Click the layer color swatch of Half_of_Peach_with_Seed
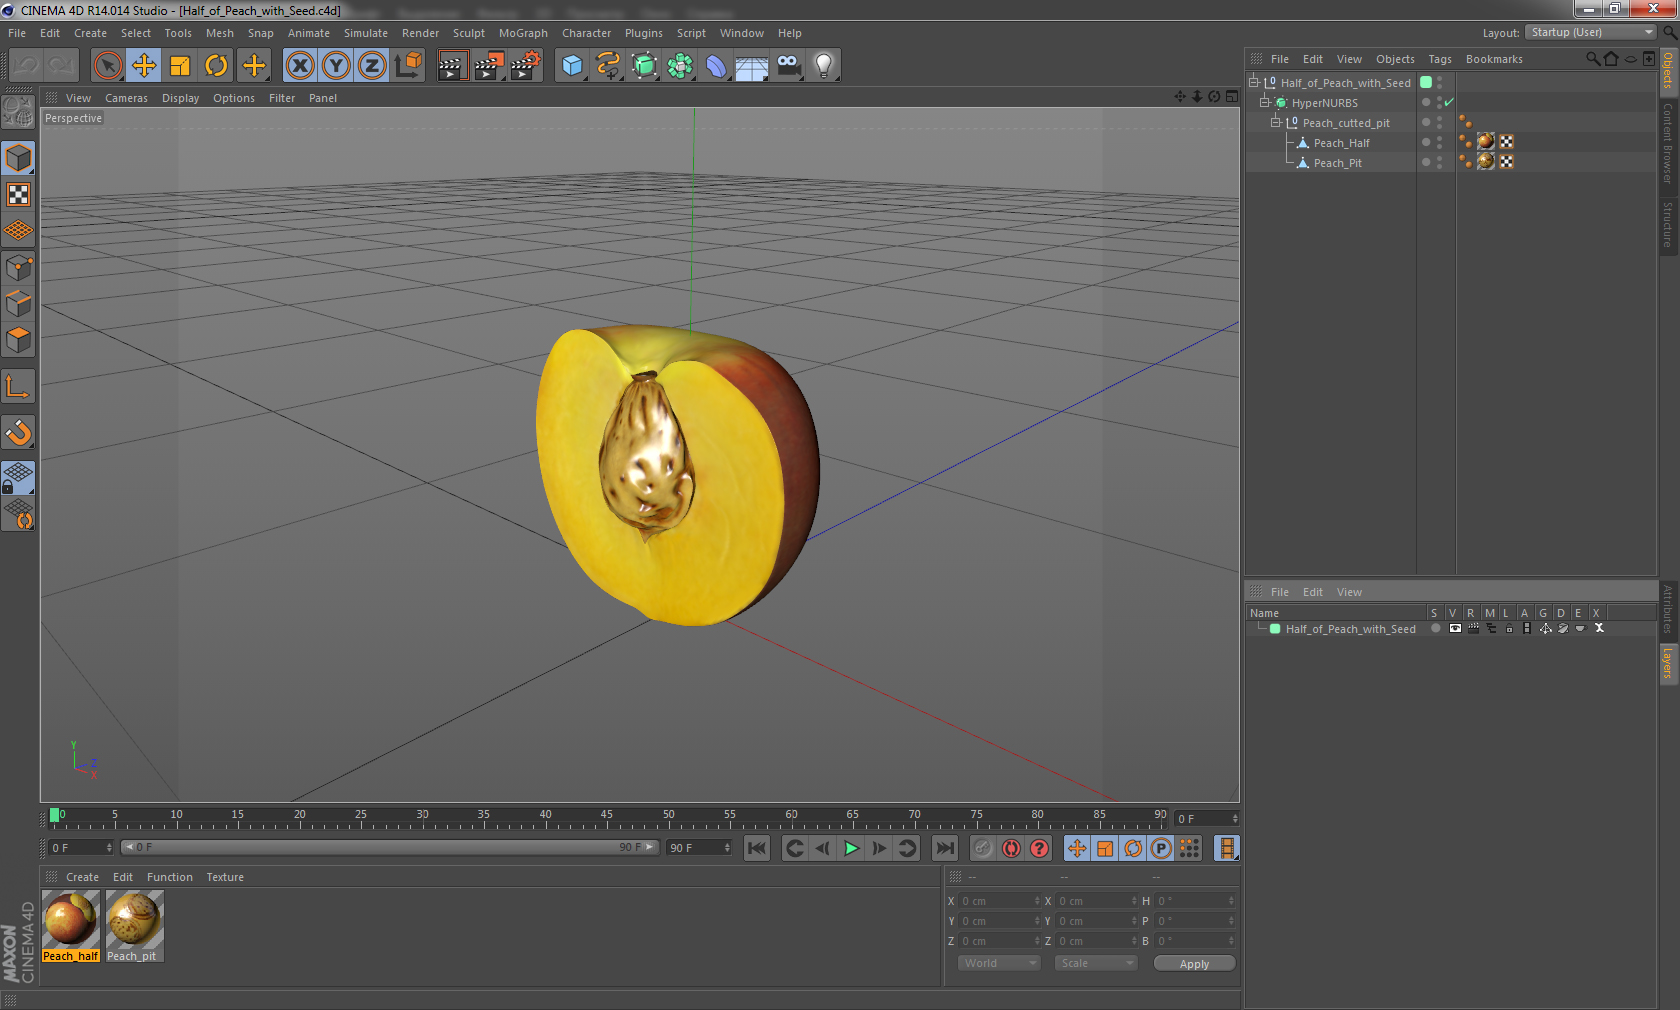The width and height of the screenshot is (1680, 1010). pyautogui.click(x=1275, y=629)
